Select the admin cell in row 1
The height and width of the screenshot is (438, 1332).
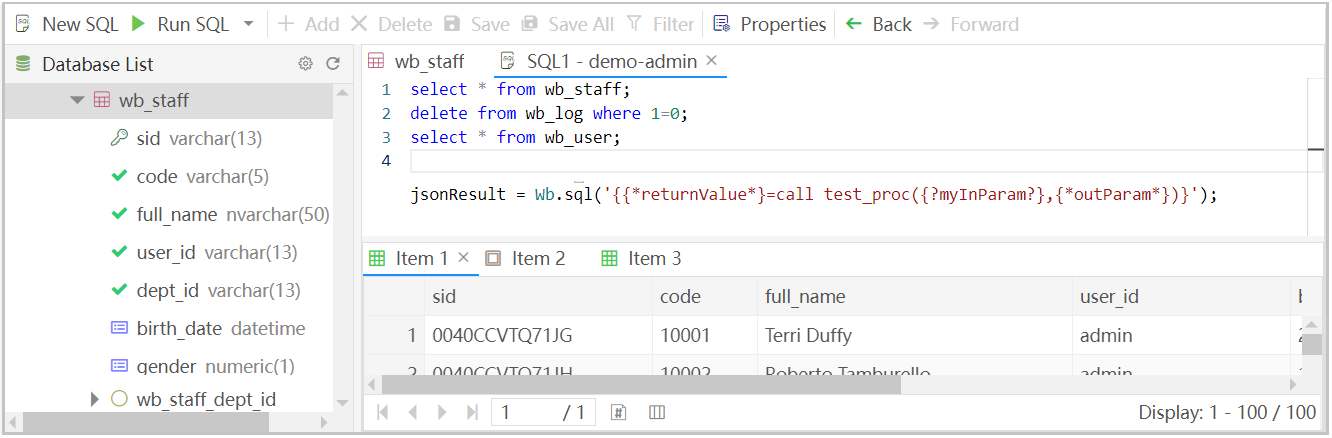pos(1181,335)
